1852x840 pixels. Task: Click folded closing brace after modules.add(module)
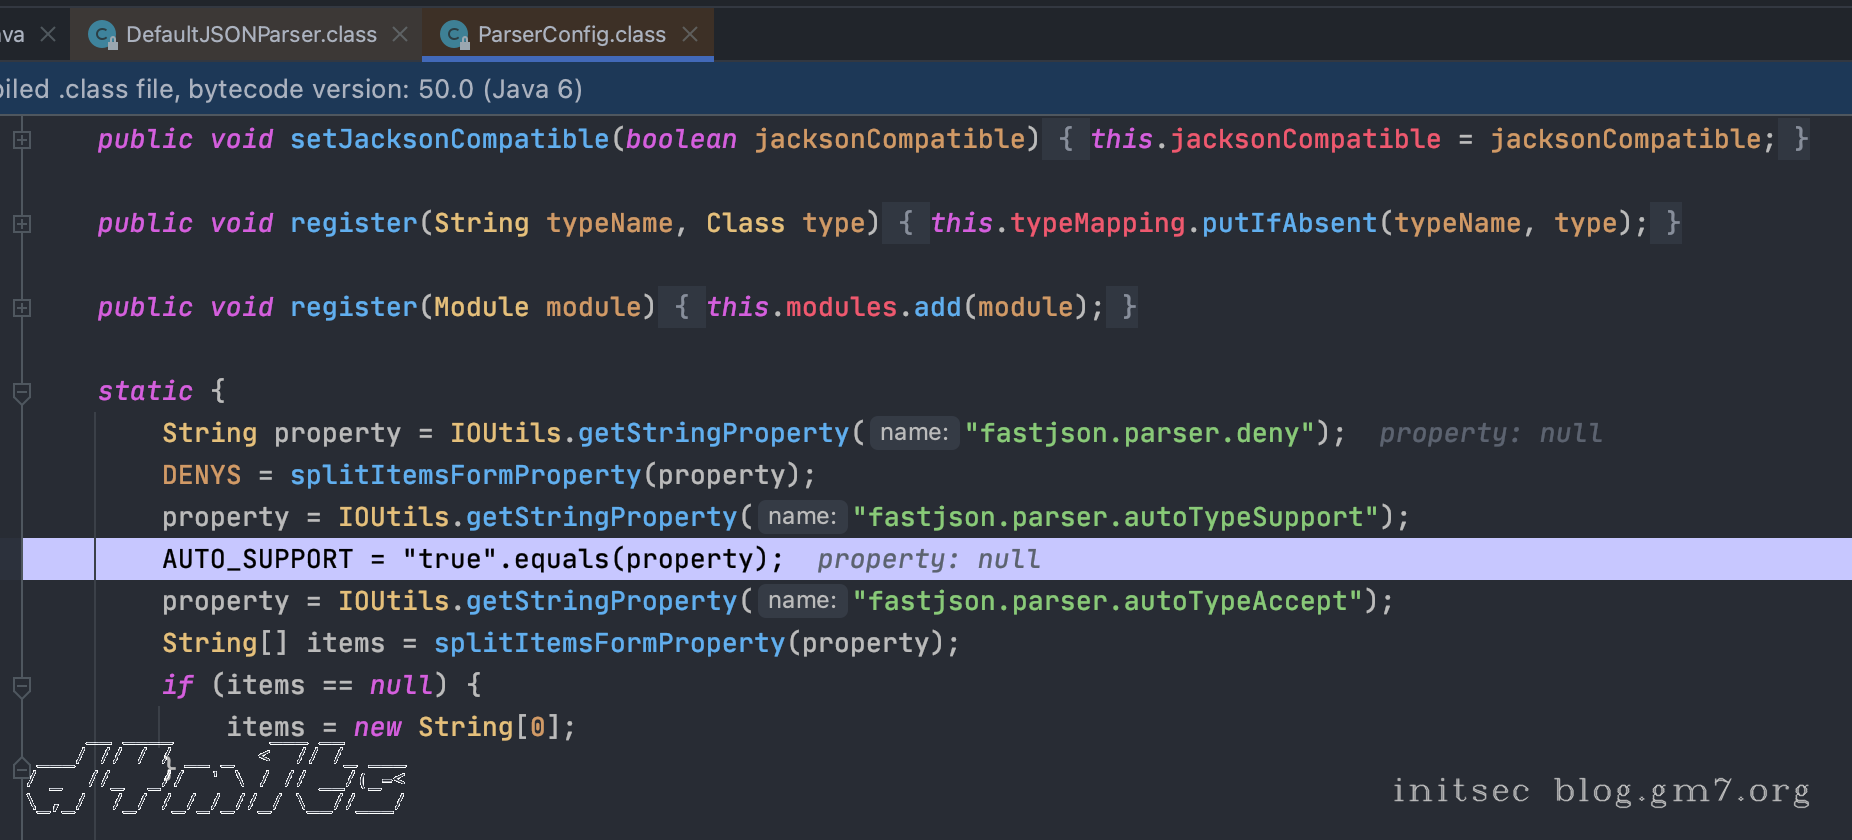(x=1128, y=307)
